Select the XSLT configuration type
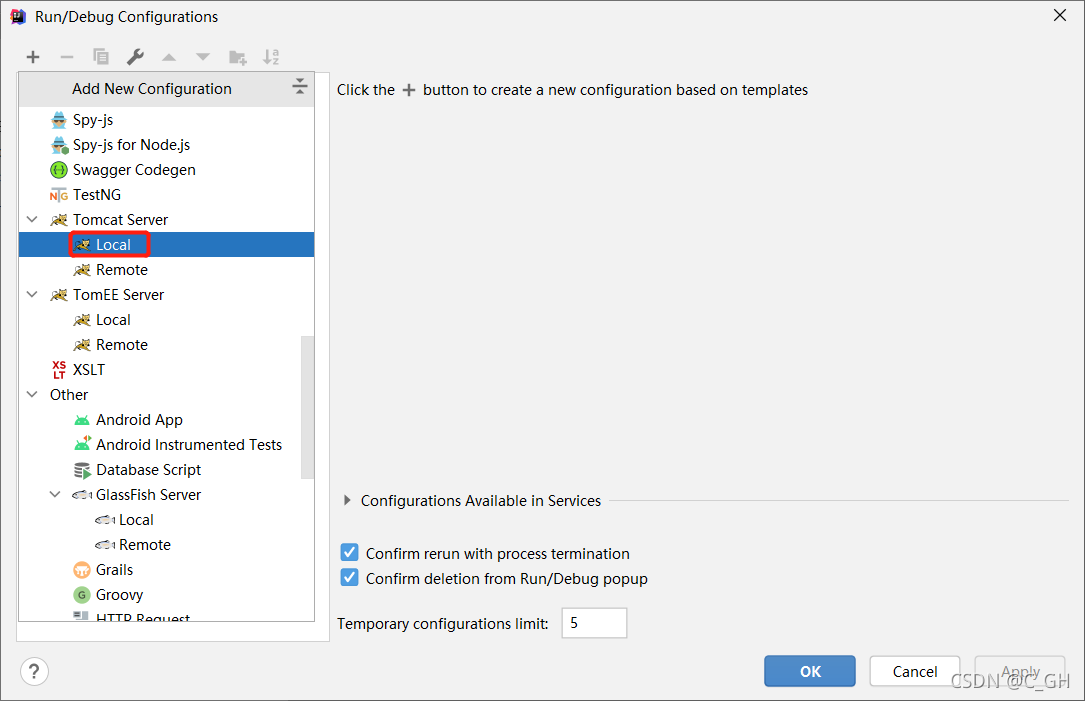Viewport: 1085px width, 701px height. coord(166,370)
